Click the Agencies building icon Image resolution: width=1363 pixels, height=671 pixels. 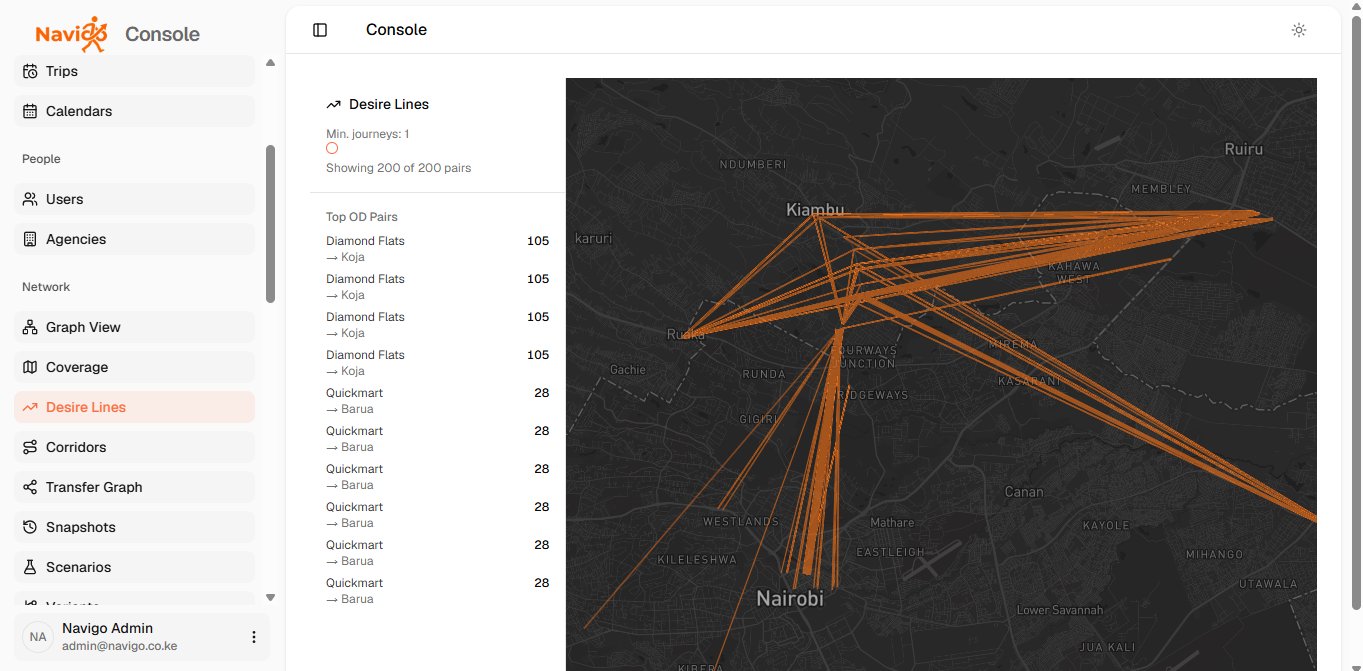click(x=30, y=239)
